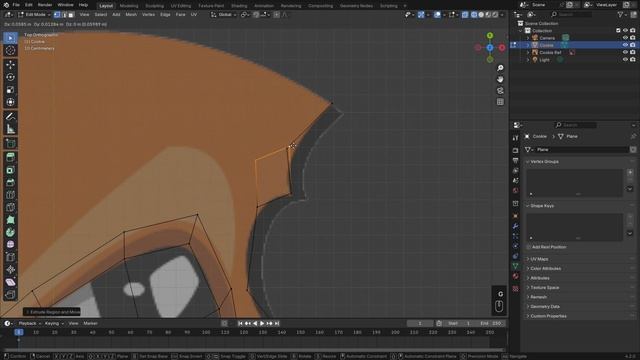Open the Render menu
This screenshot has height=360, width=640.
tap(45, 5)
